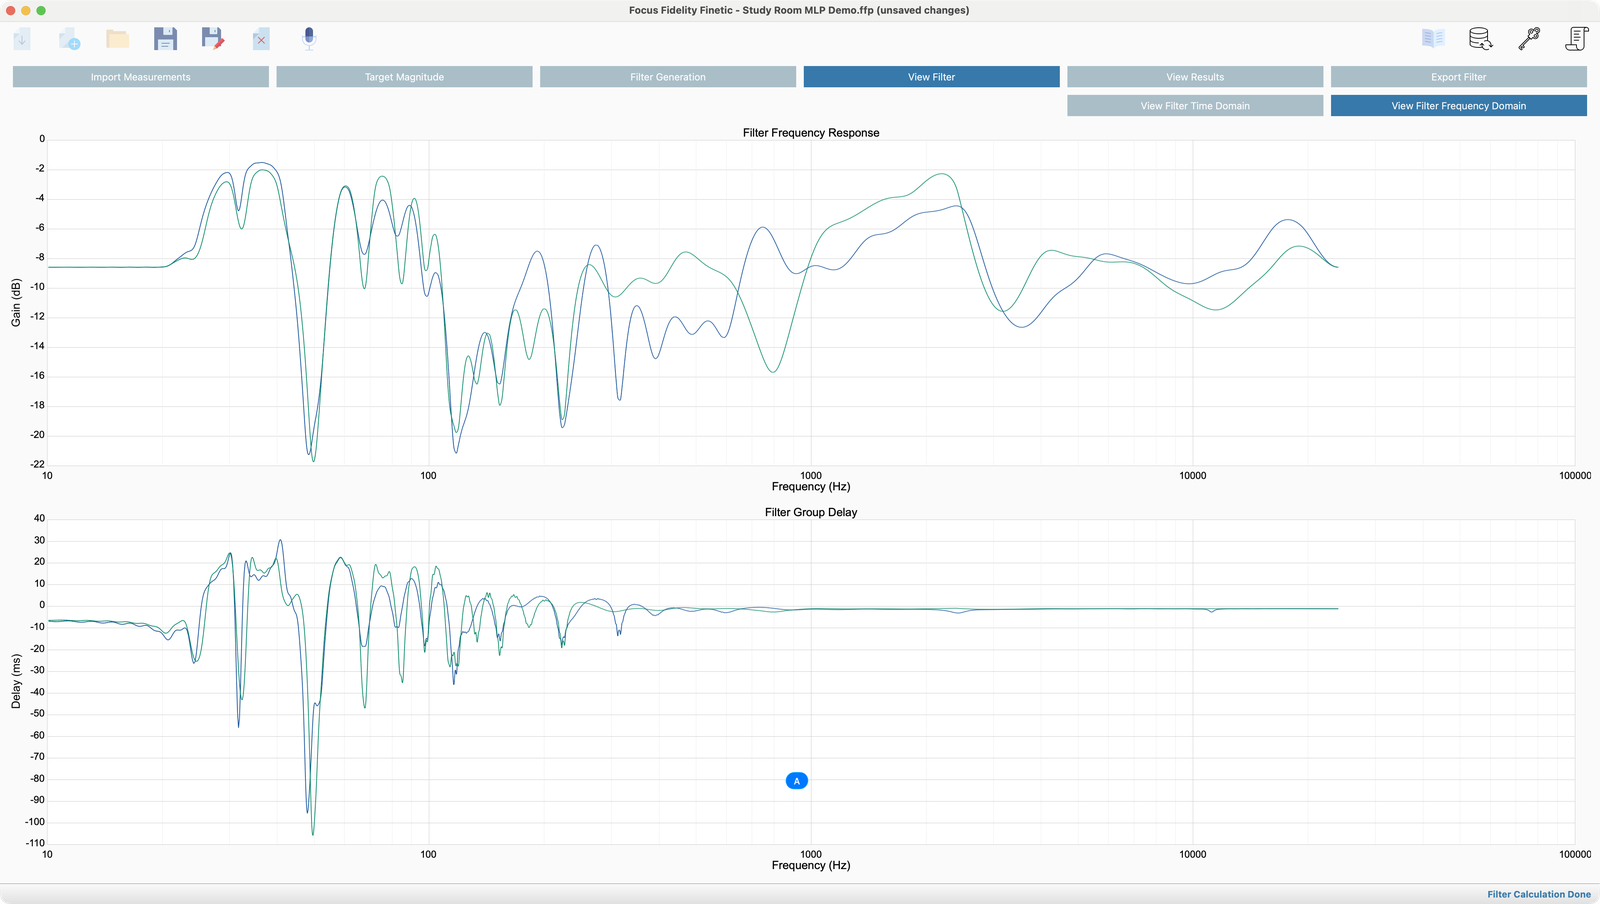Switch to the View Results step
Screen dimensions: 1600x904
pos(1195,77)
